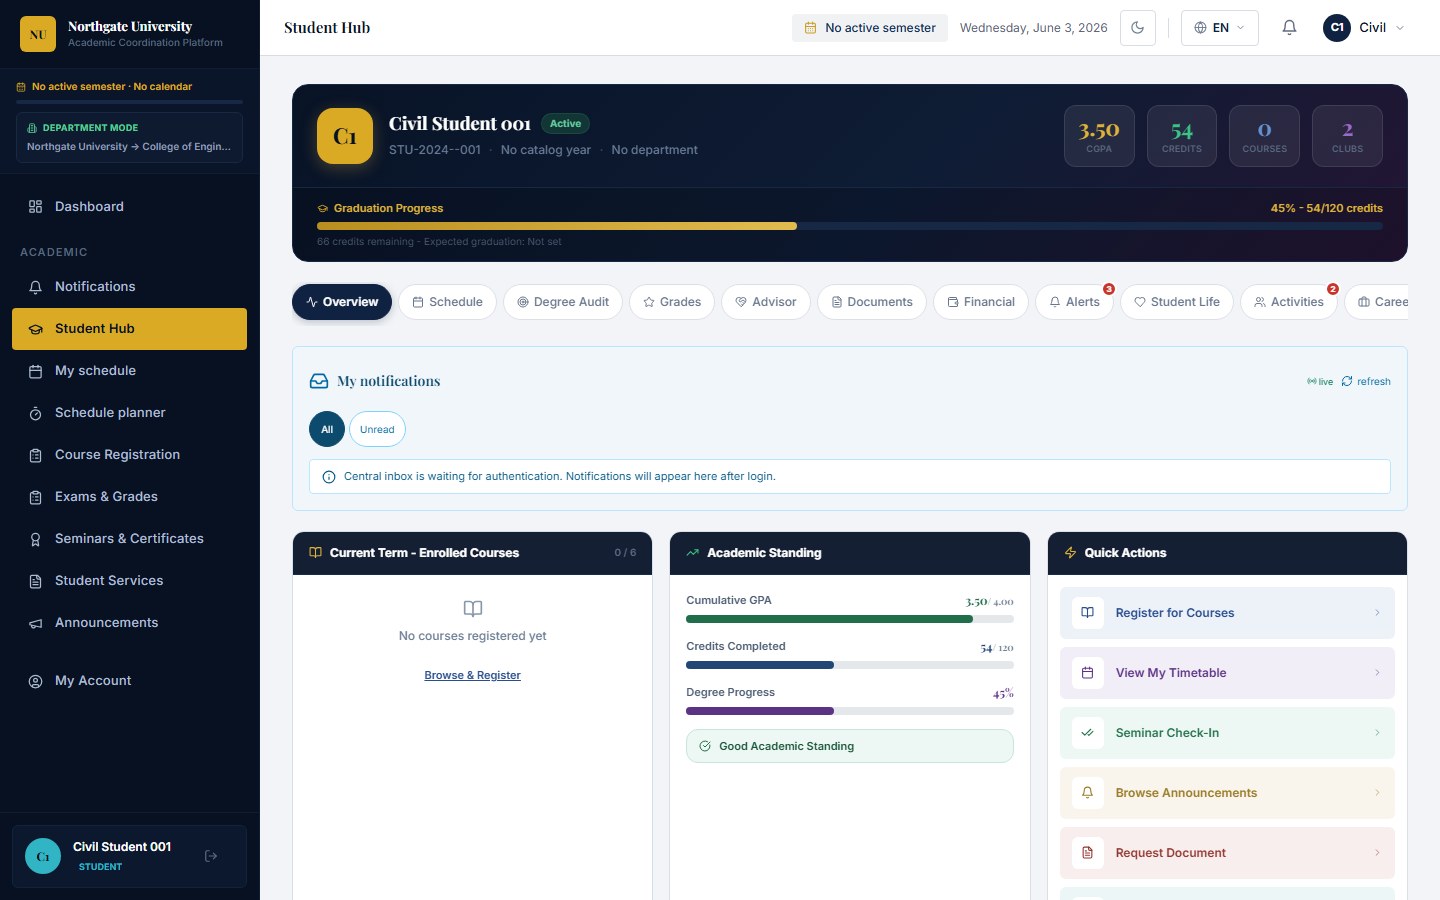
Task: Open the Financial tab
Action: pyautogui.click(x=981, y=302)
